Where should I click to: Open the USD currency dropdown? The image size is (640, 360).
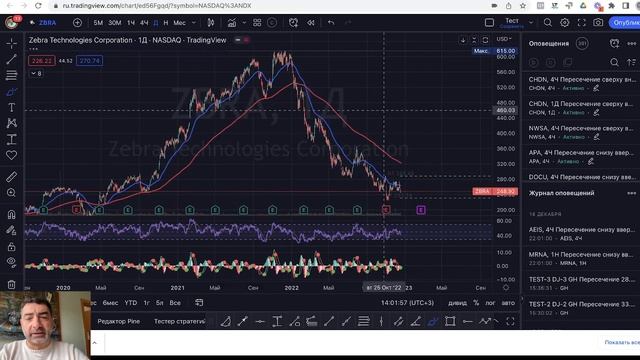(504, 39)
